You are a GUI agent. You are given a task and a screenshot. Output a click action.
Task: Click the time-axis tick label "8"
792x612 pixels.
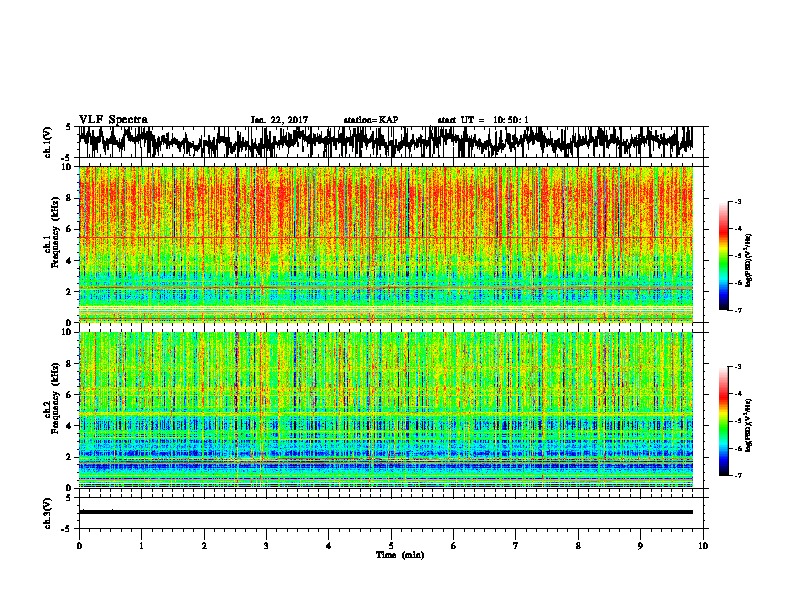578,546
